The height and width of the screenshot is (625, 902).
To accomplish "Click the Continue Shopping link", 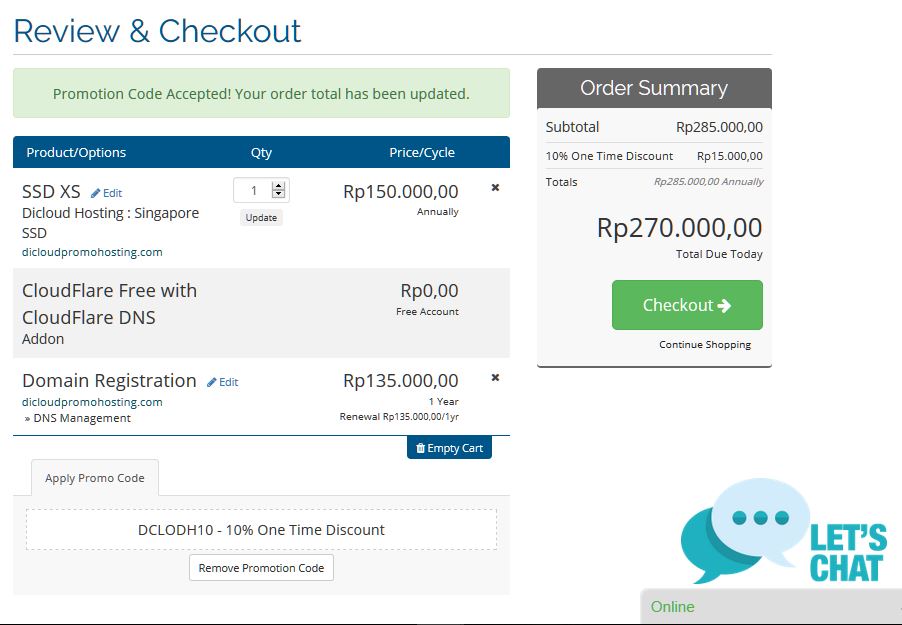I will coord(705,345).
